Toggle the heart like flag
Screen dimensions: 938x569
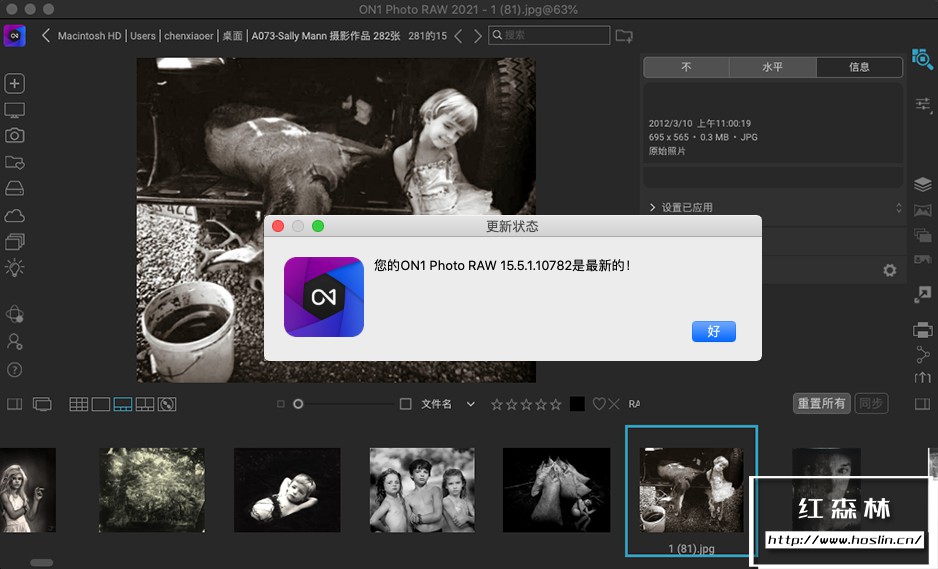point(599,404)
